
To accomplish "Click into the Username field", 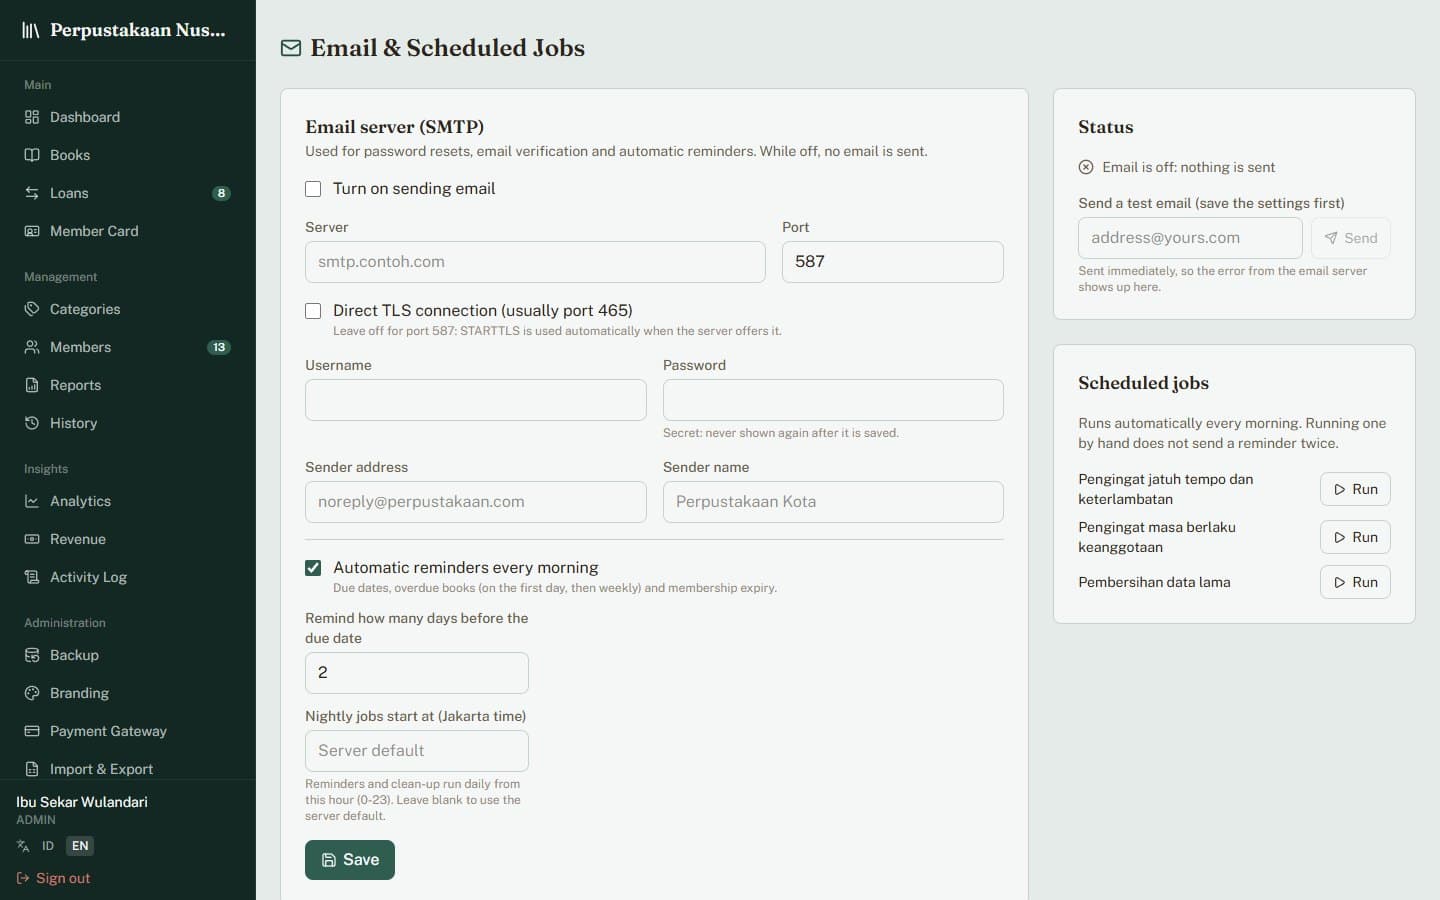I will (x=476, y=400).
